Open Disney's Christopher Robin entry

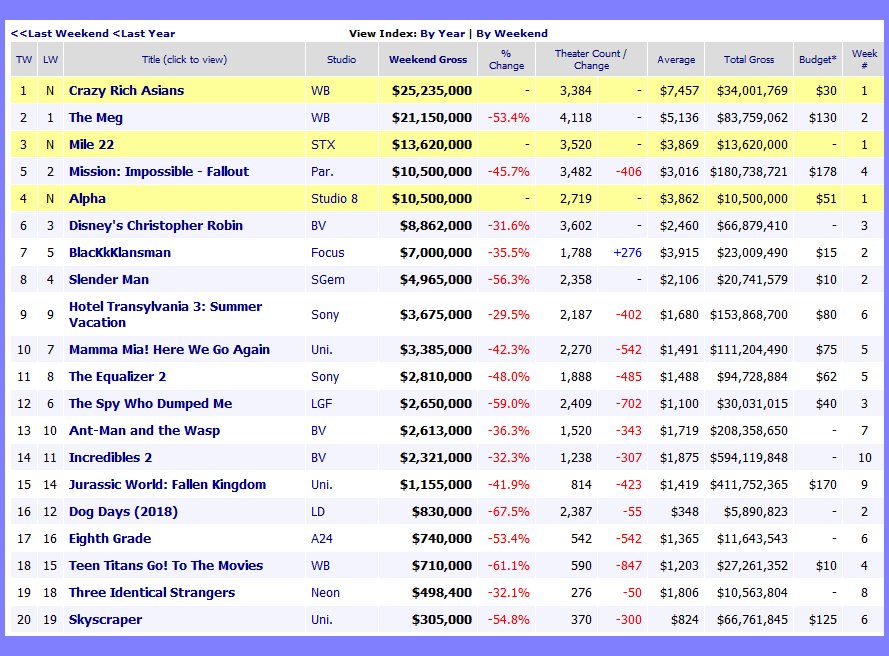click(x=155, y=226)
